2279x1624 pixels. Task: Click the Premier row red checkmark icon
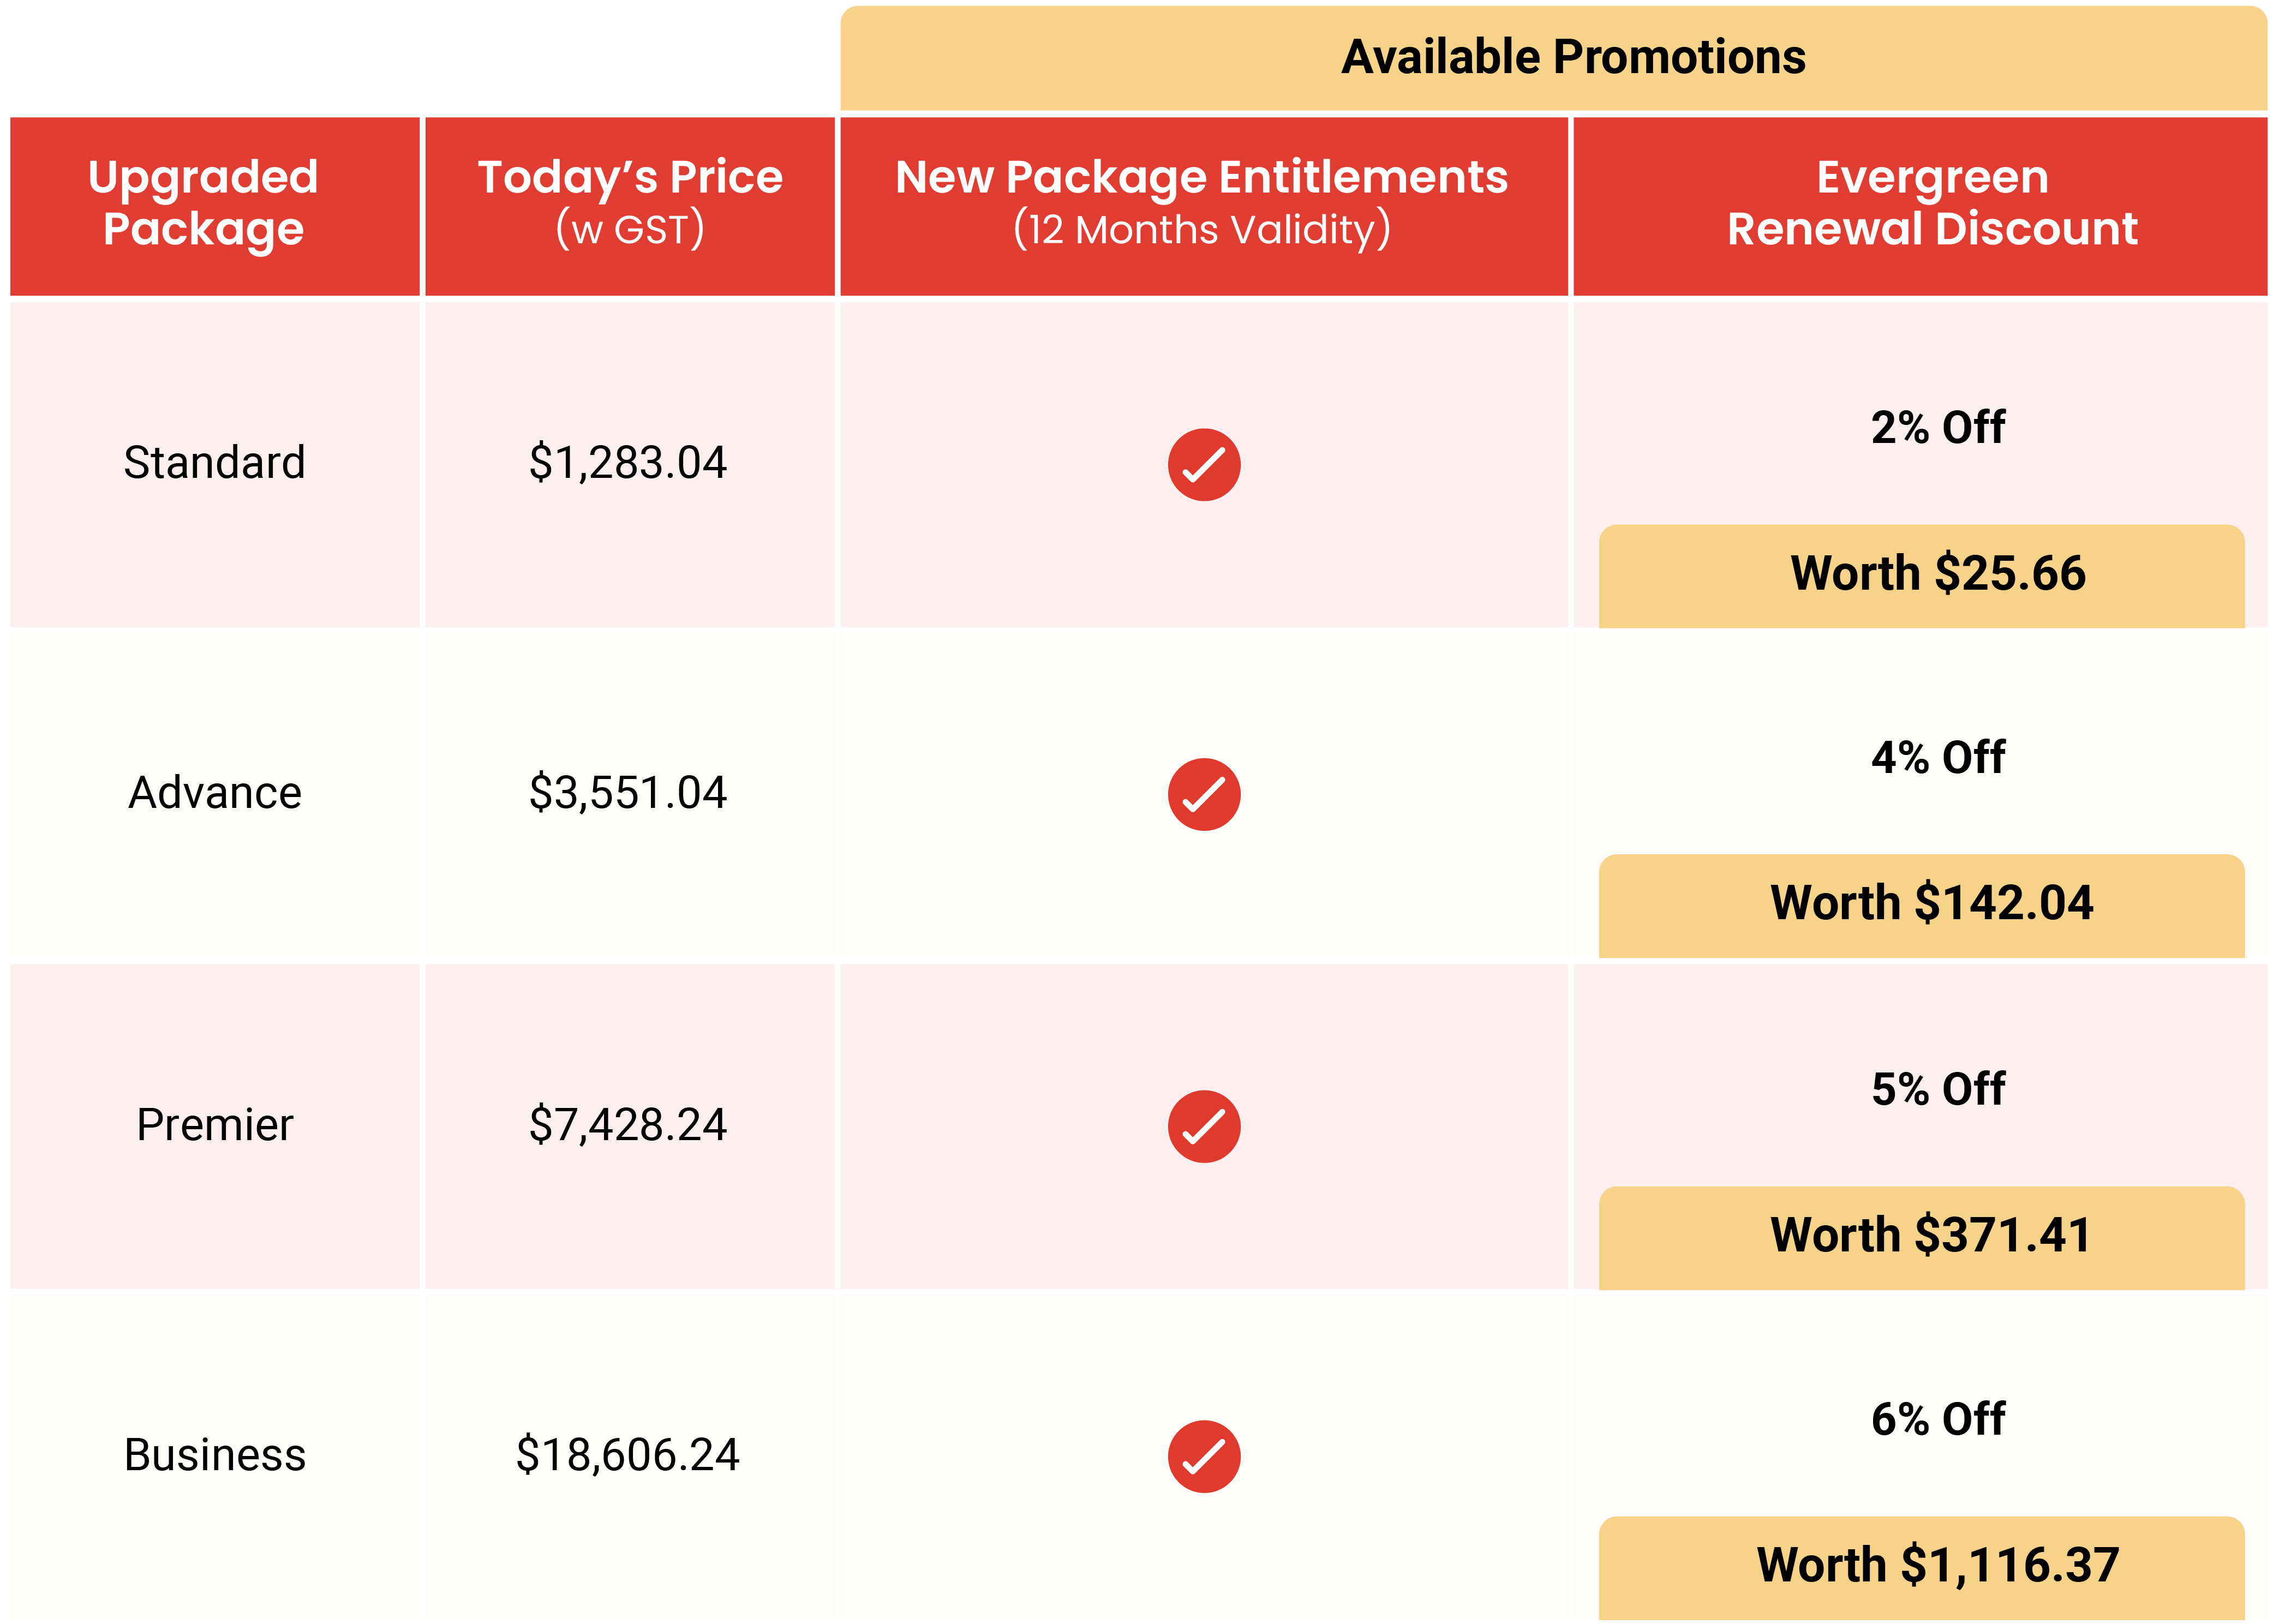[1205, 1127]
